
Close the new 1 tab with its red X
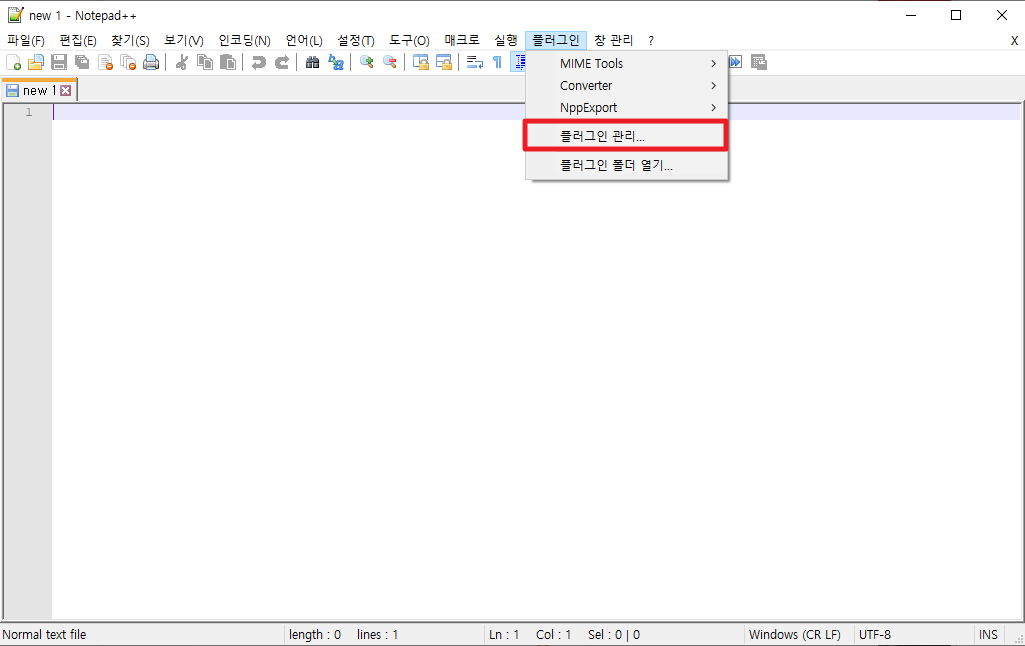(65, 90)
